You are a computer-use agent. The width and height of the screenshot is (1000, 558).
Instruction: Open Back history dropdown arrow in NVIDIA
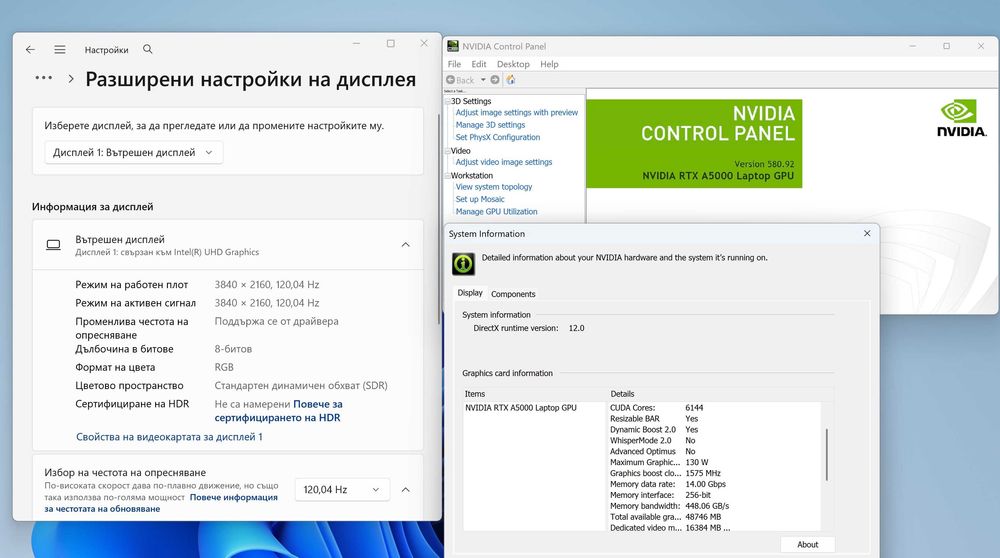(483, 80)
